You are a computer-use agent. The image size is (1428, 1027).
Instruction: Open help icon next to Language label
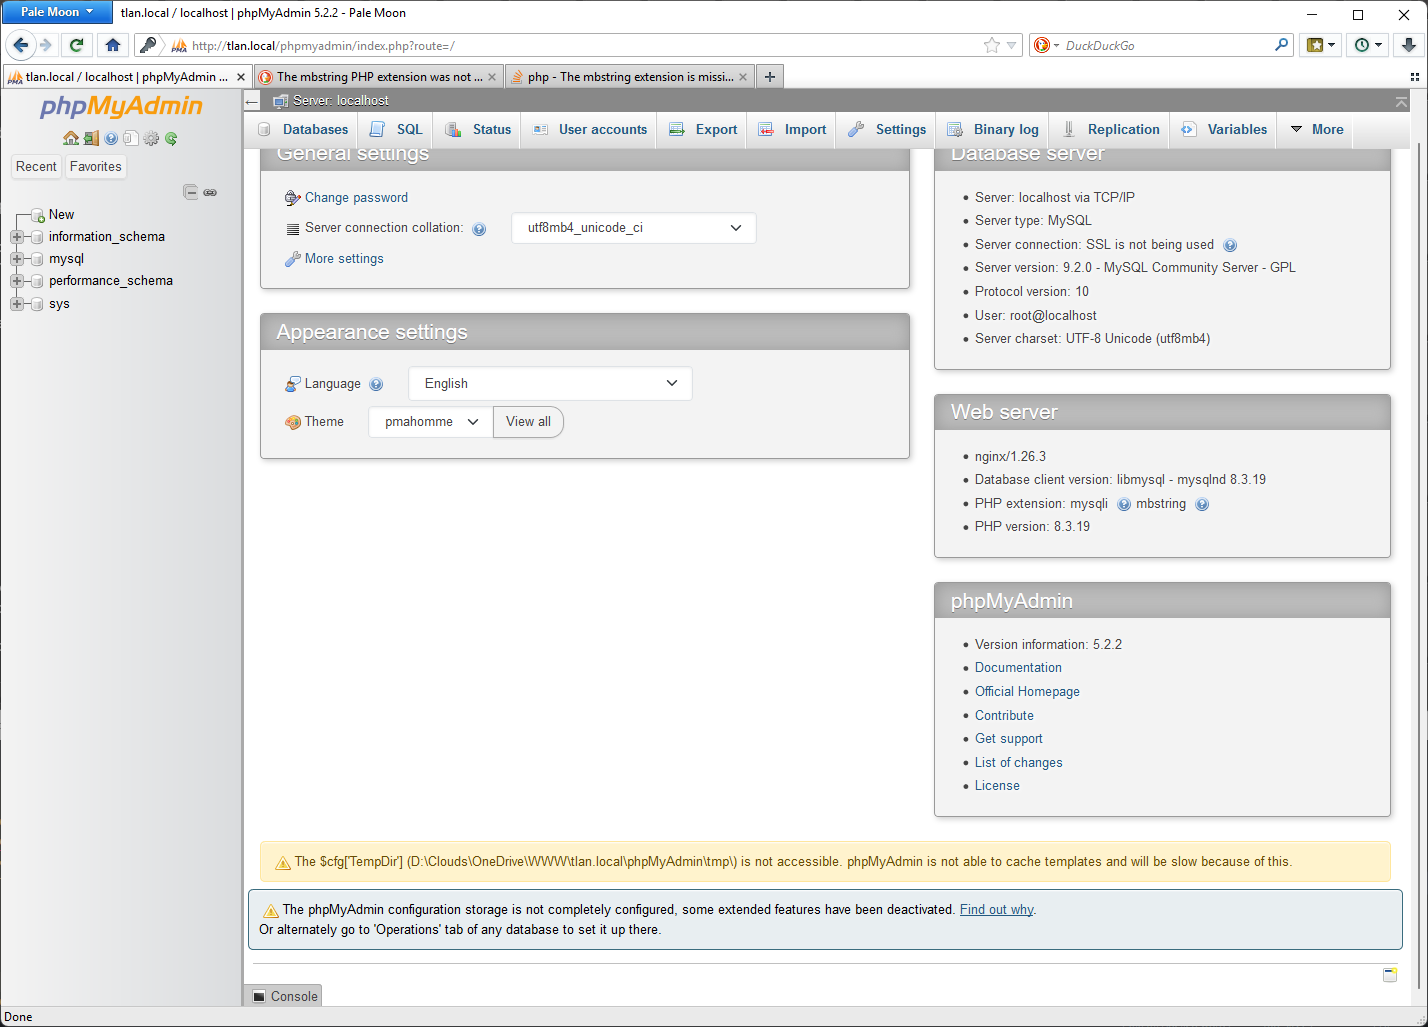point(376,384)
